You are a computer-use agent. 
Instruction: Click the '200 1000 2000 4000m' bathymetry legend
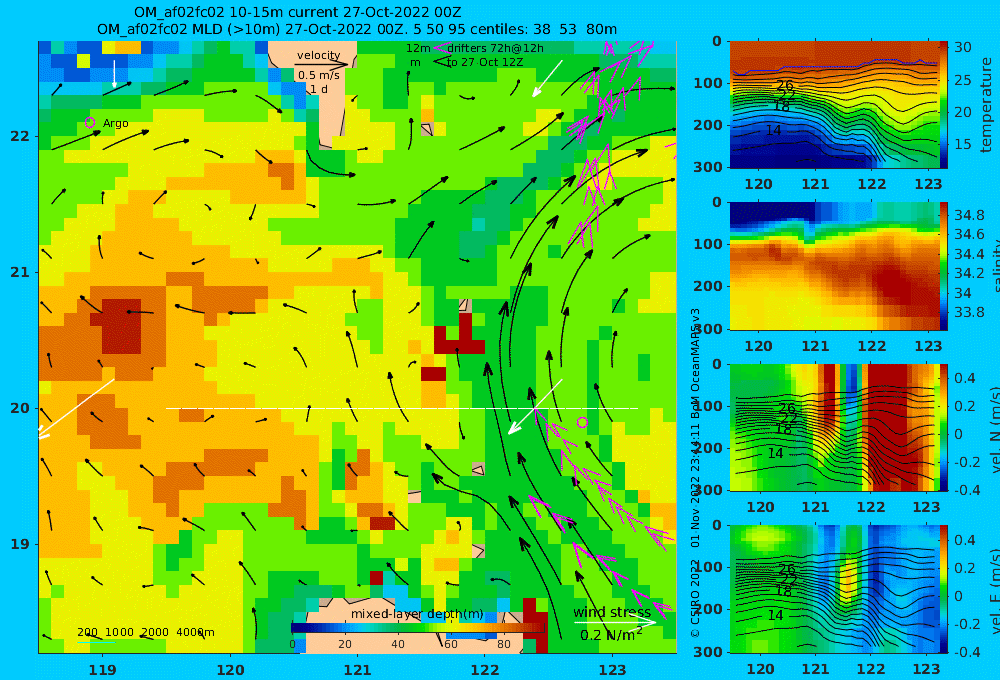point(146,632)
